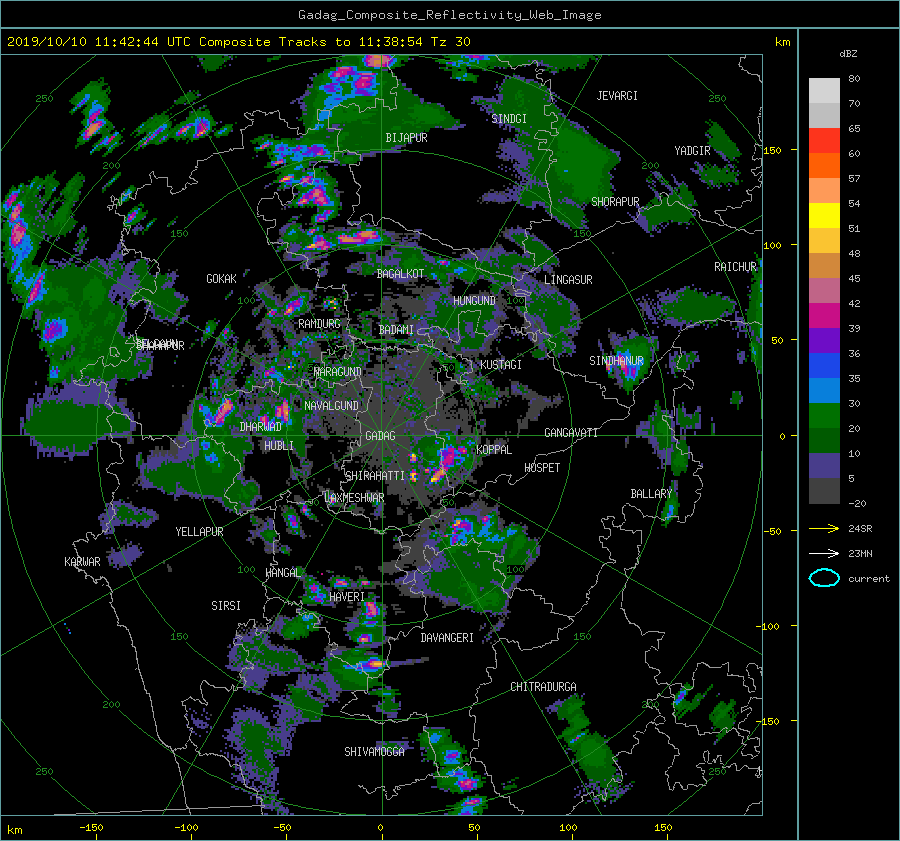The width and height of the screenshot is (900, 841).
Task: Click the cyan current ellipse legend
Action: pos(824,578)
